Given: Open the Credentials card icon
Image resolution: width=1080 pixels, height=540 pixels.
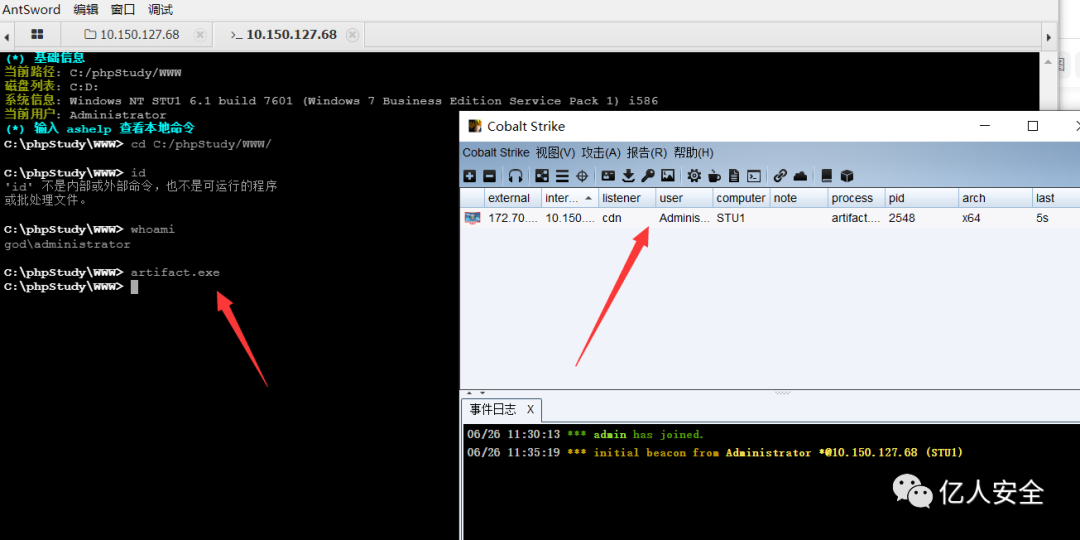Looking at the screenshot, I should click(608, 176).
